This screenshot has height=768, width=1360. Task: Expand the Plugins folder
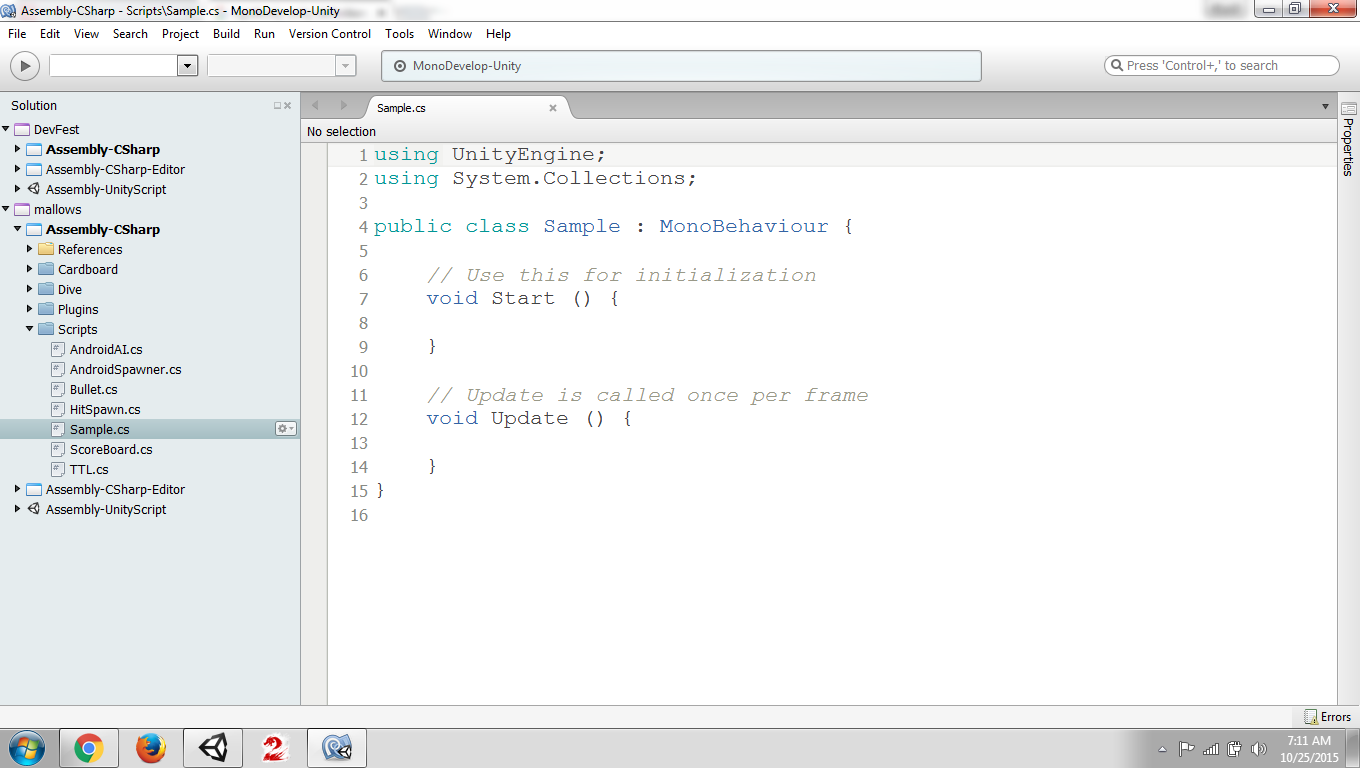point(30,309)
